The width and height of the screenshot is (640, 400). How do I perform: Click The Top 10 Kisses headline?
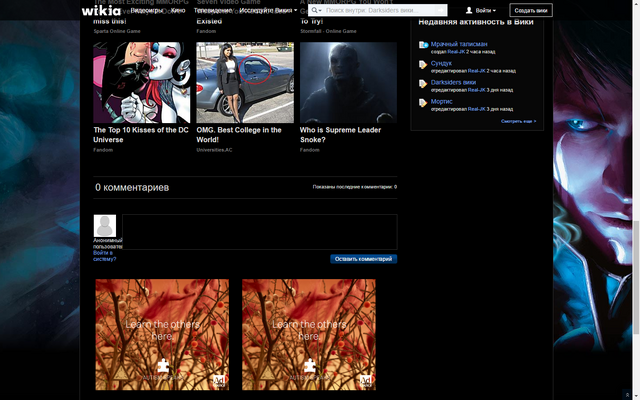click(141, 135)
